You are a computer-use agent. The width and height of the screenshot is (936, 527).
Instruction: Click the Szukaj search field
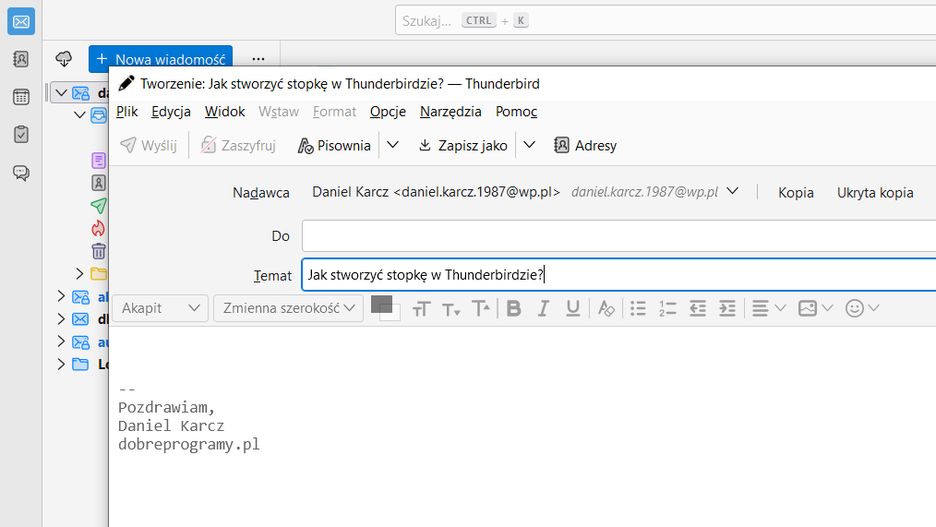click(x=665, y=21)
